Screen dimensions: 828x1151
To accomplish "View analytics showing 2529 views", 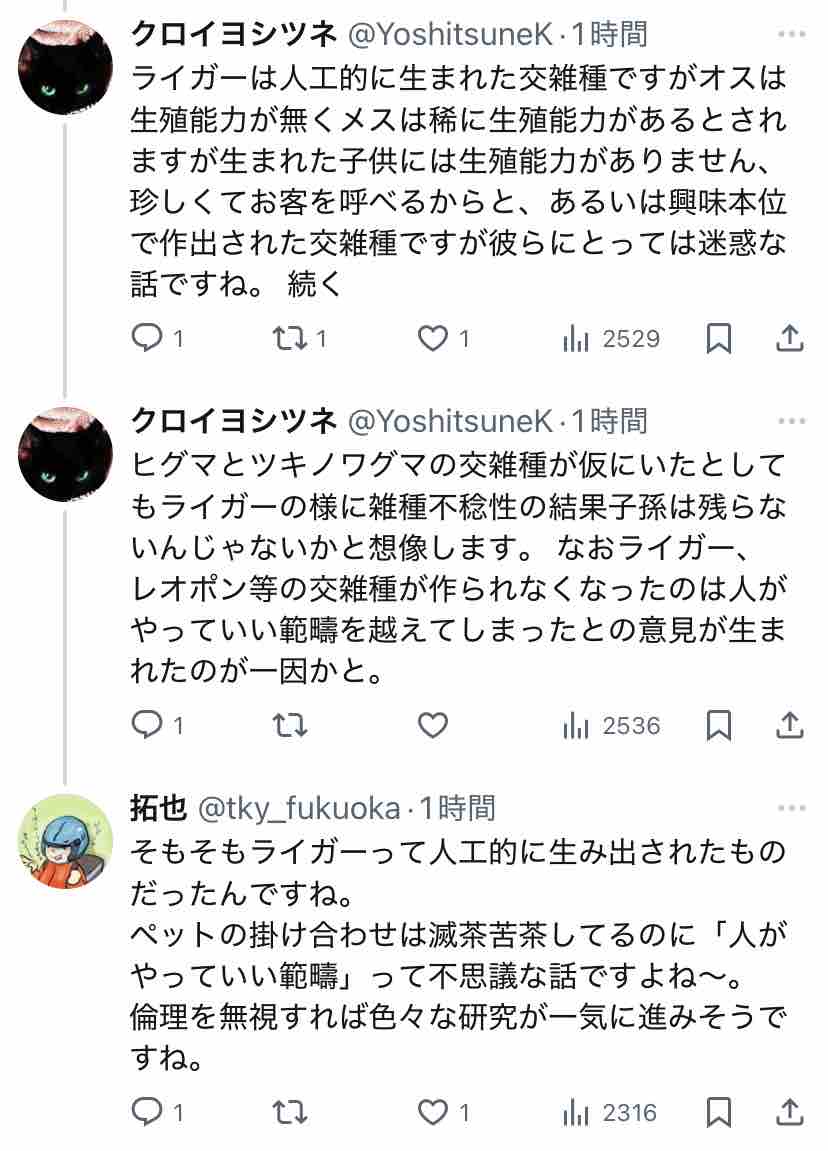I will click(611, 338).
